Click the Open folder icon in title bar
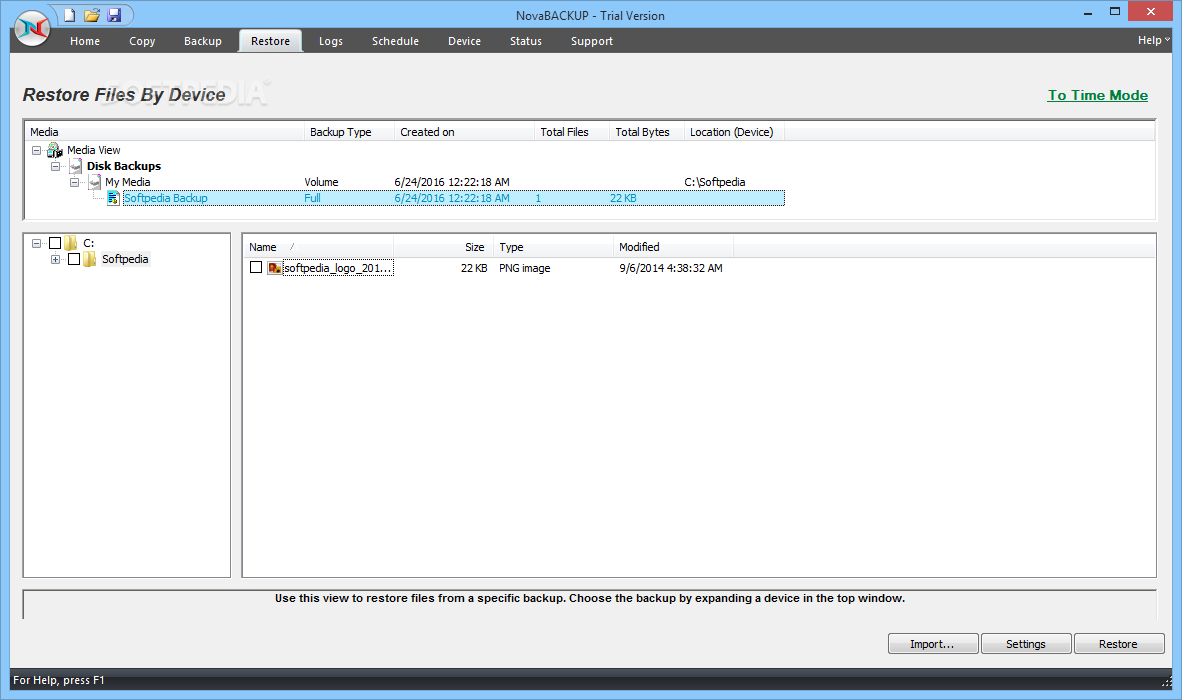 pos(92,15)
